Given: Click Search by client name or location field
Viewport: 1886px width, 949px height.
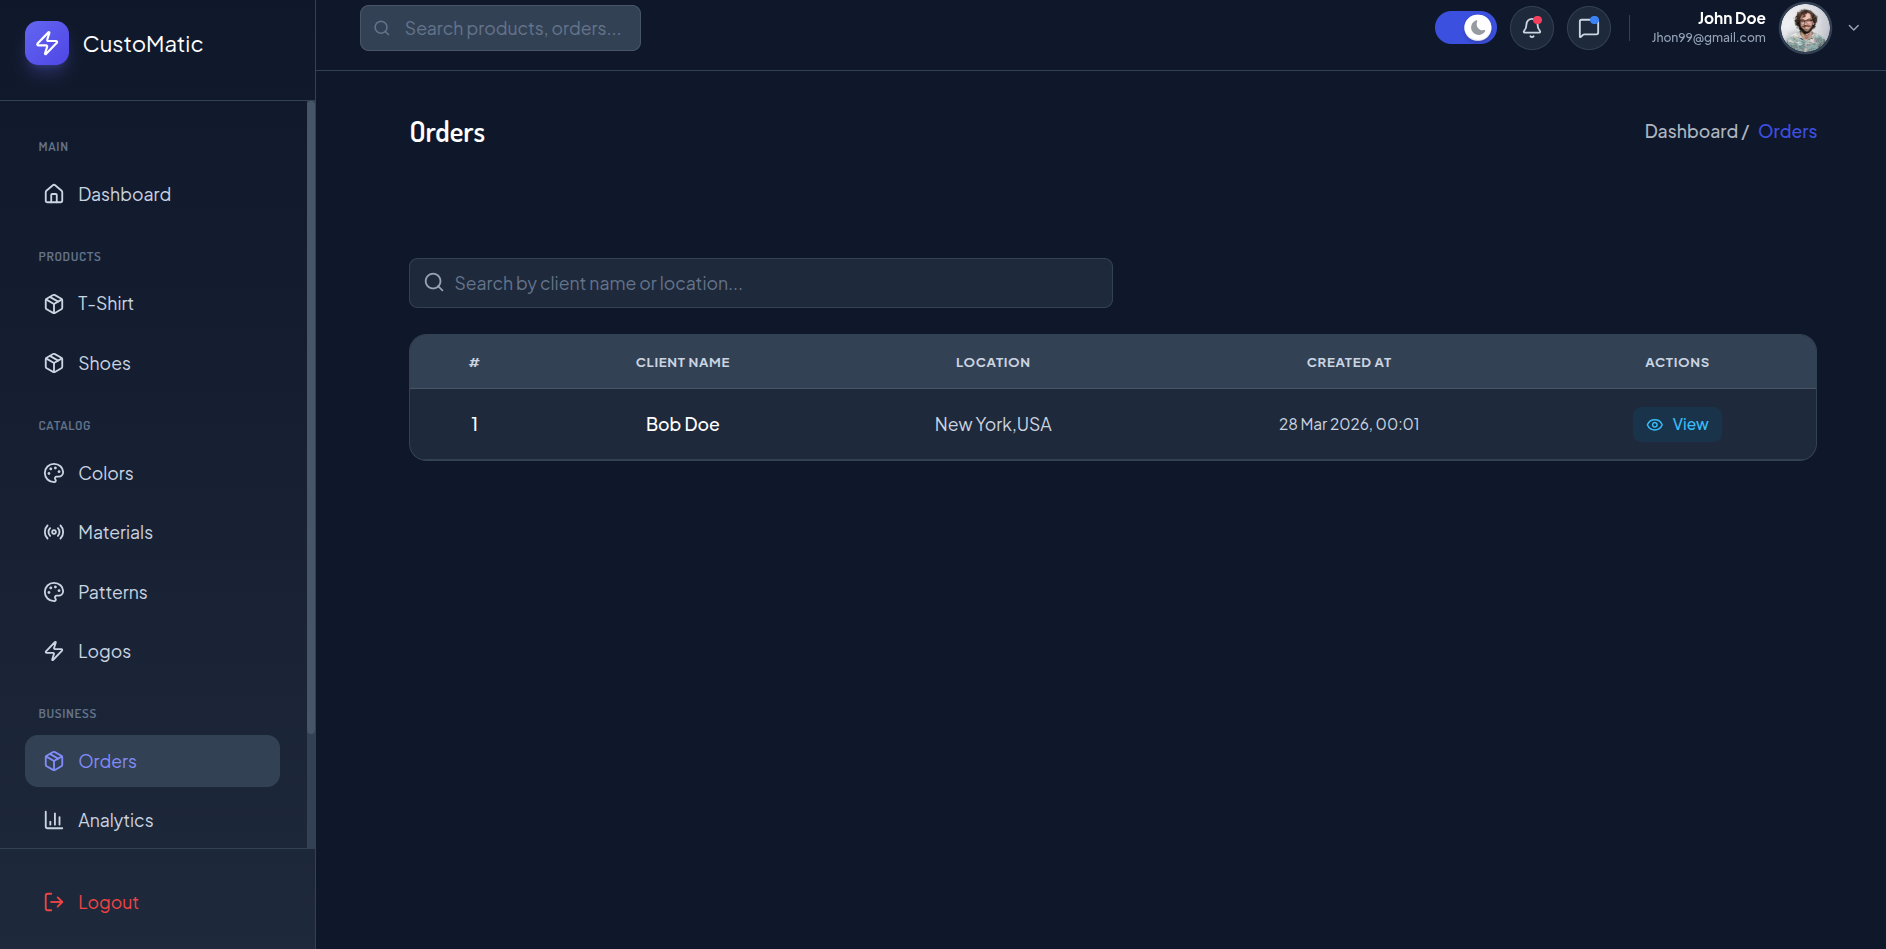Looking at the screenshot, I should (x=761, y=283).
